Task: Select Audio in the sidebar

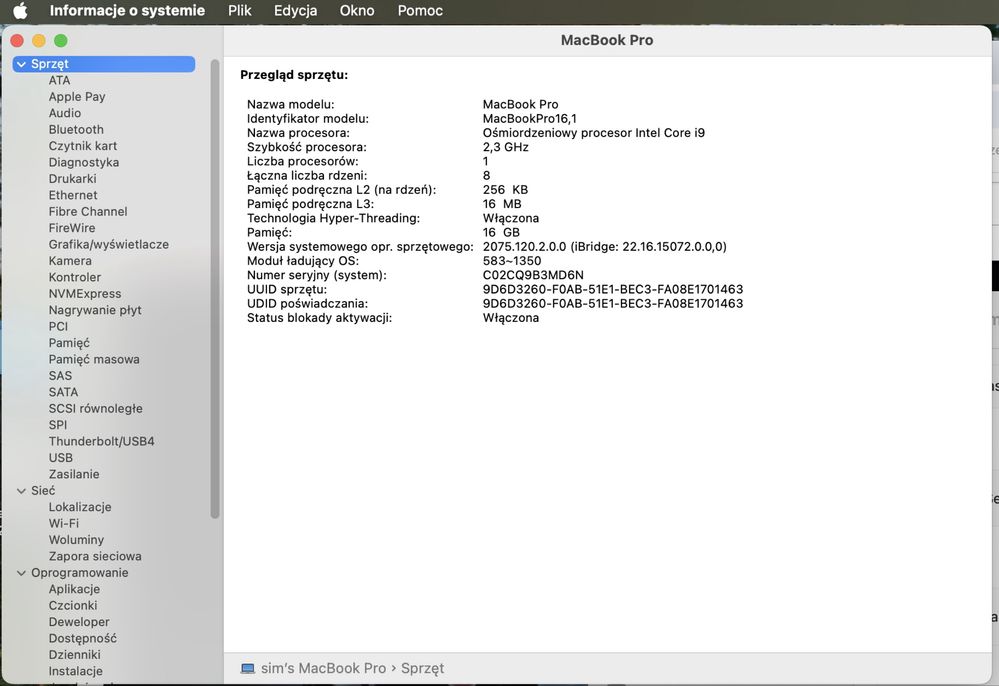Action: tap(65, 113)
